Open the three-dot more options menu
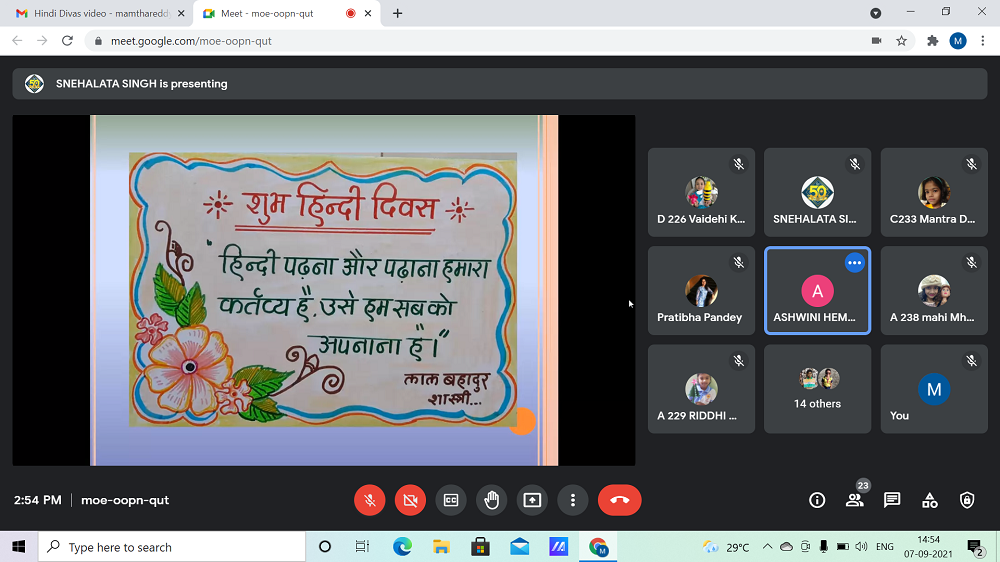The width and height of the screenshot is (1000, 562). click(x=572, y=500)
